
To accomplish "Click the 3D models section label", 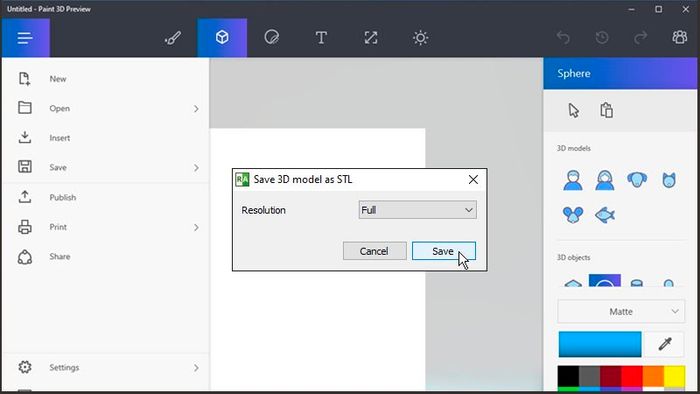I will [x=574, y=148].
